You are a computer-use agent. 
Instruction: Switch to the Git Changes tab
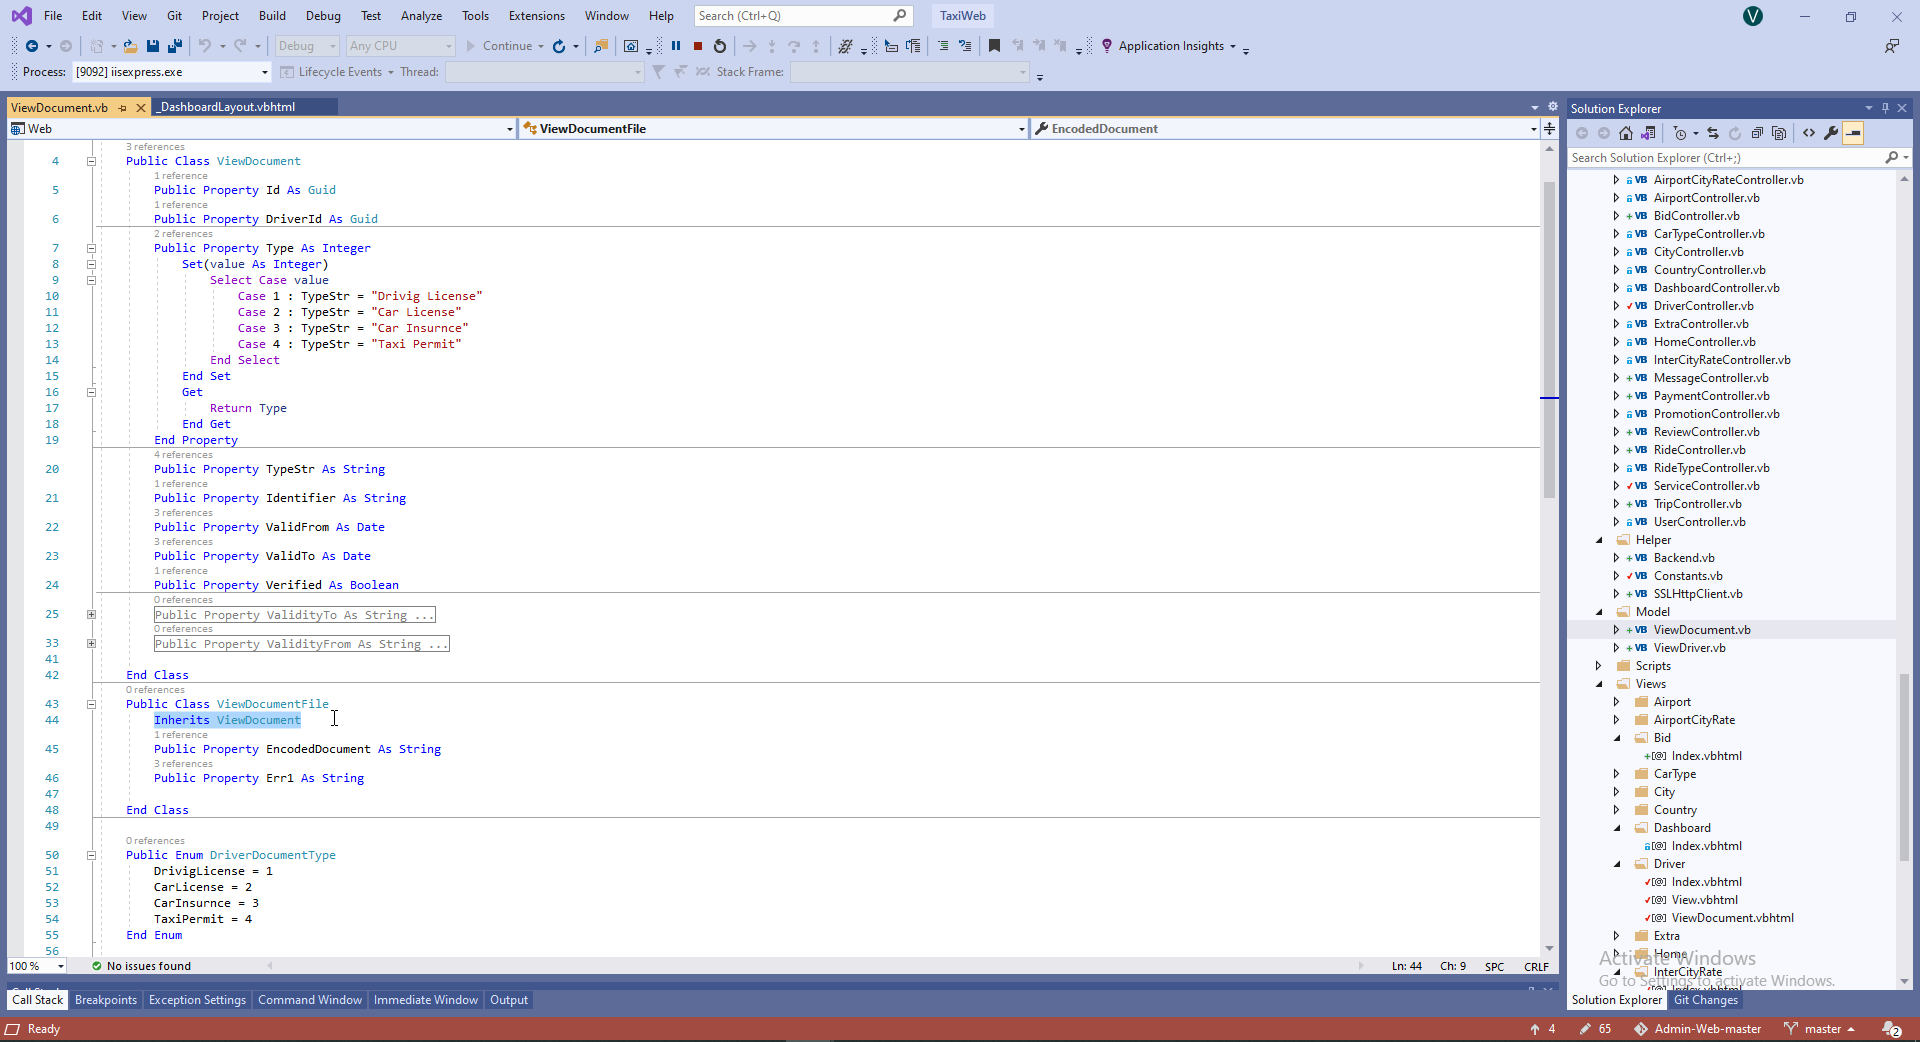(1706, 1000)
